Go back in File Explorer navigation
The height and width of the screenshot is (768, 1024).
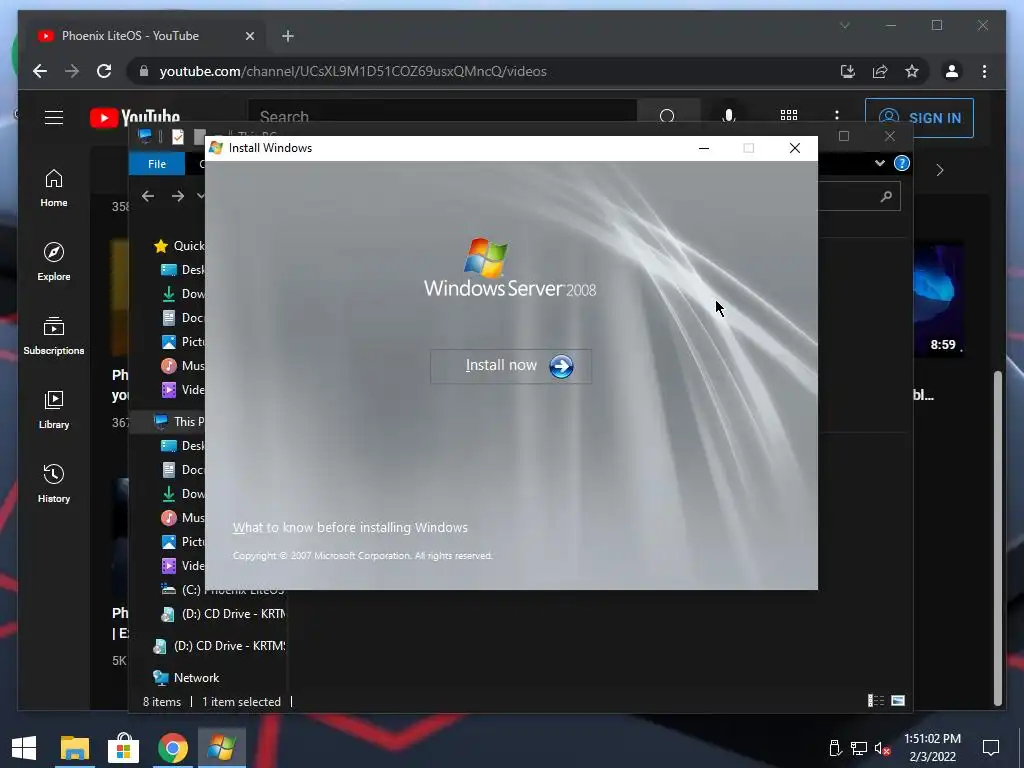148,196
